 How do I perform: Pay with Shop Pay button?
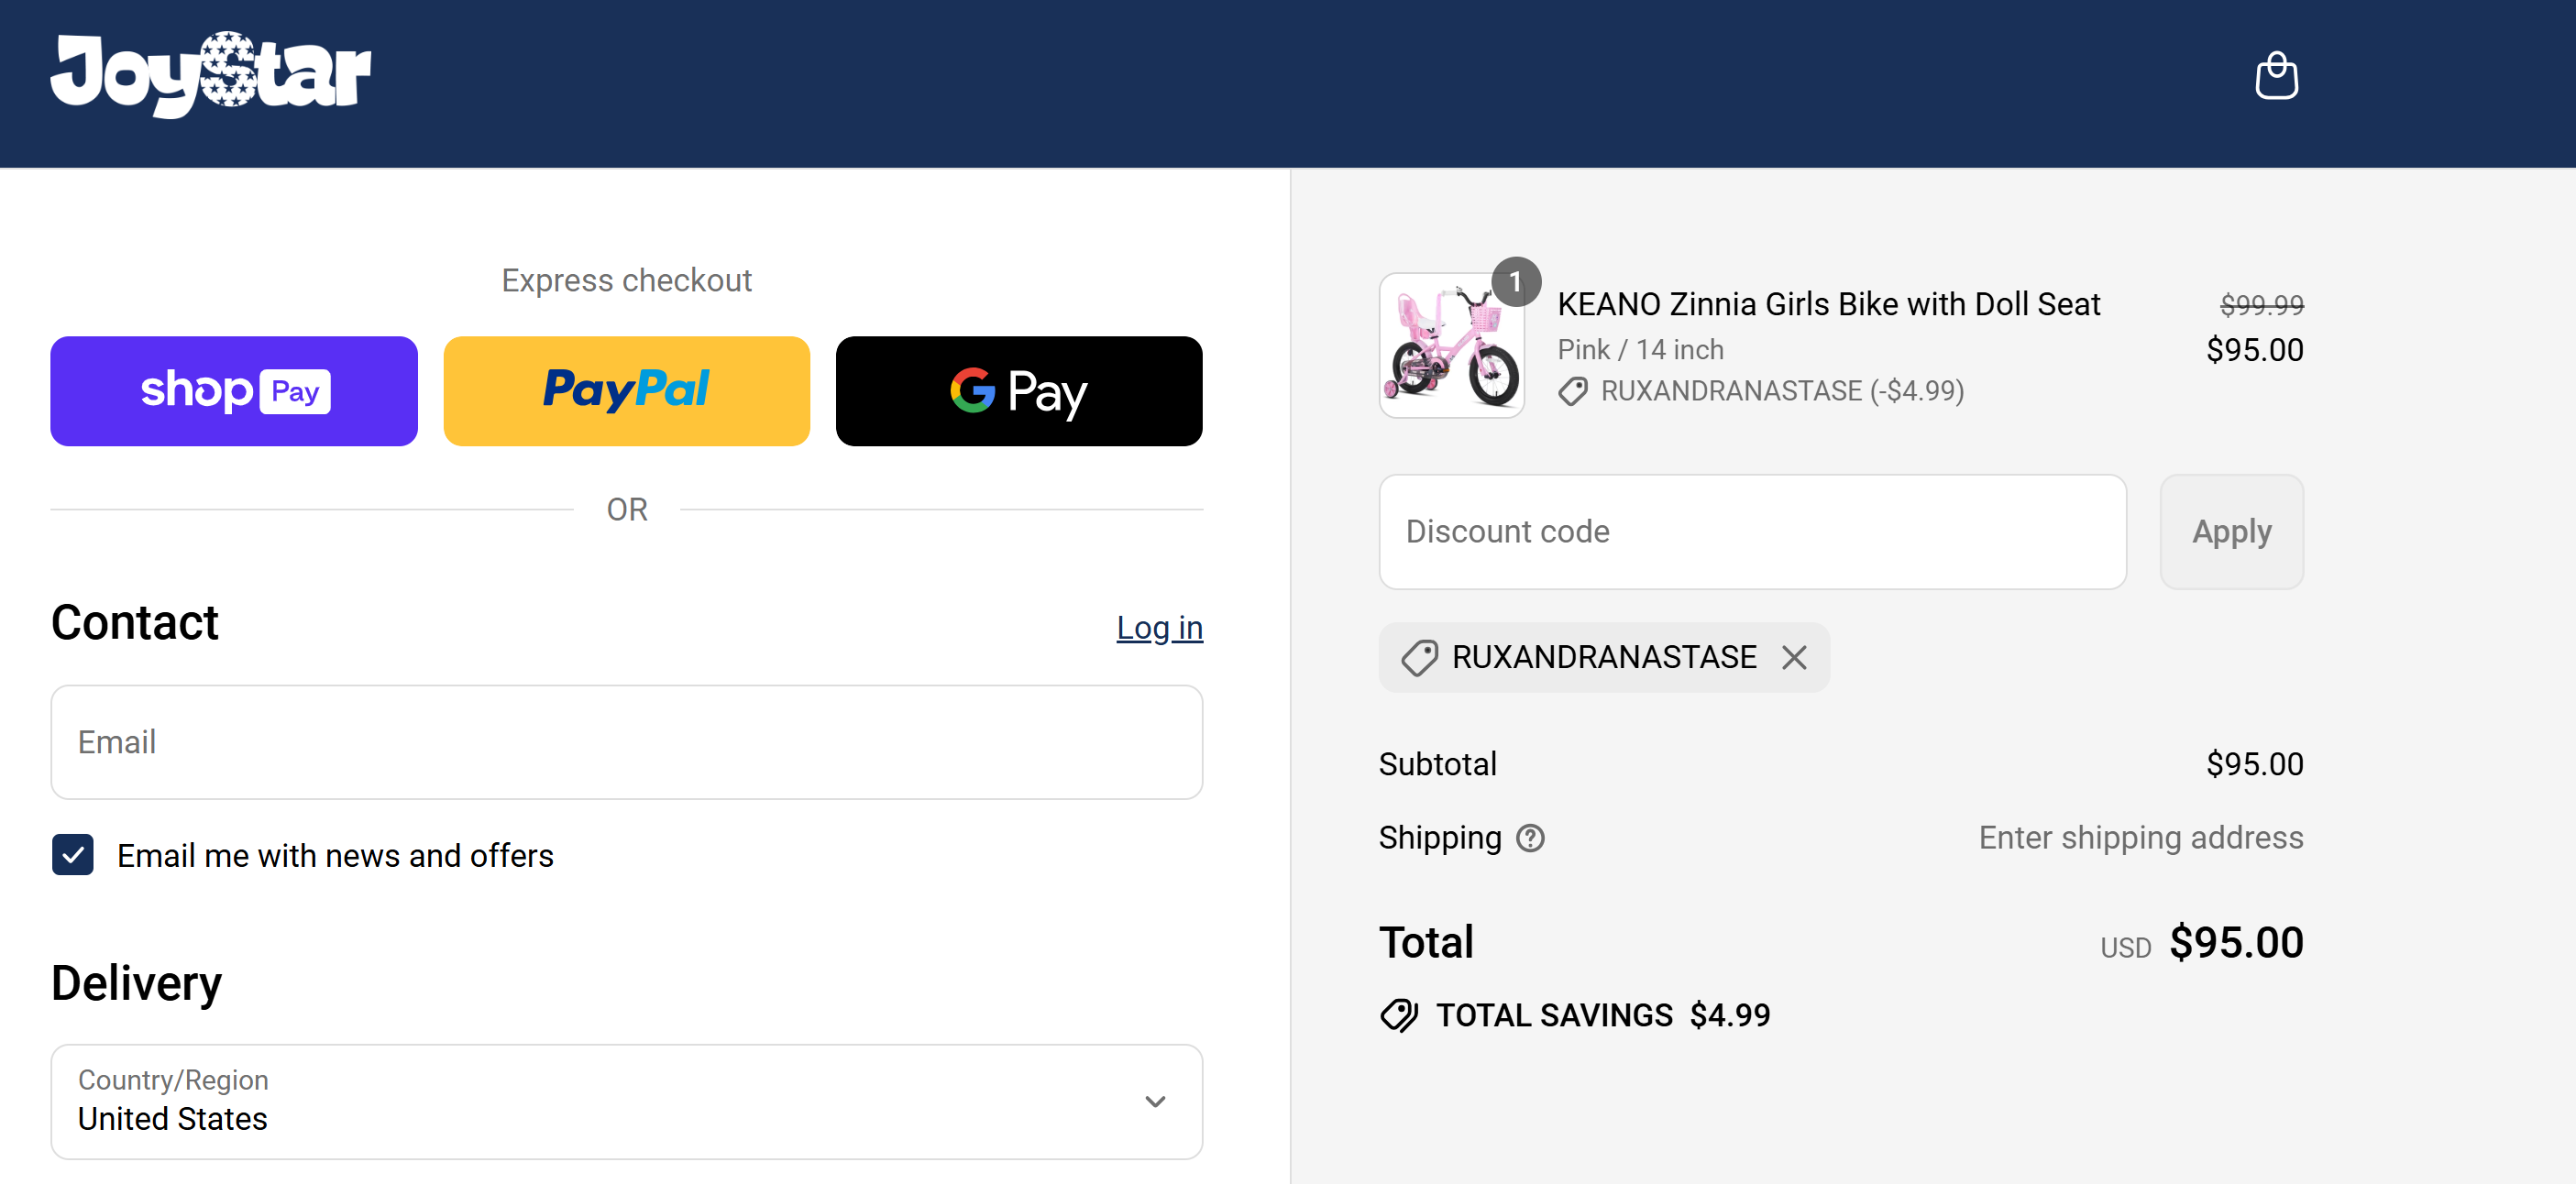[234, 391]
